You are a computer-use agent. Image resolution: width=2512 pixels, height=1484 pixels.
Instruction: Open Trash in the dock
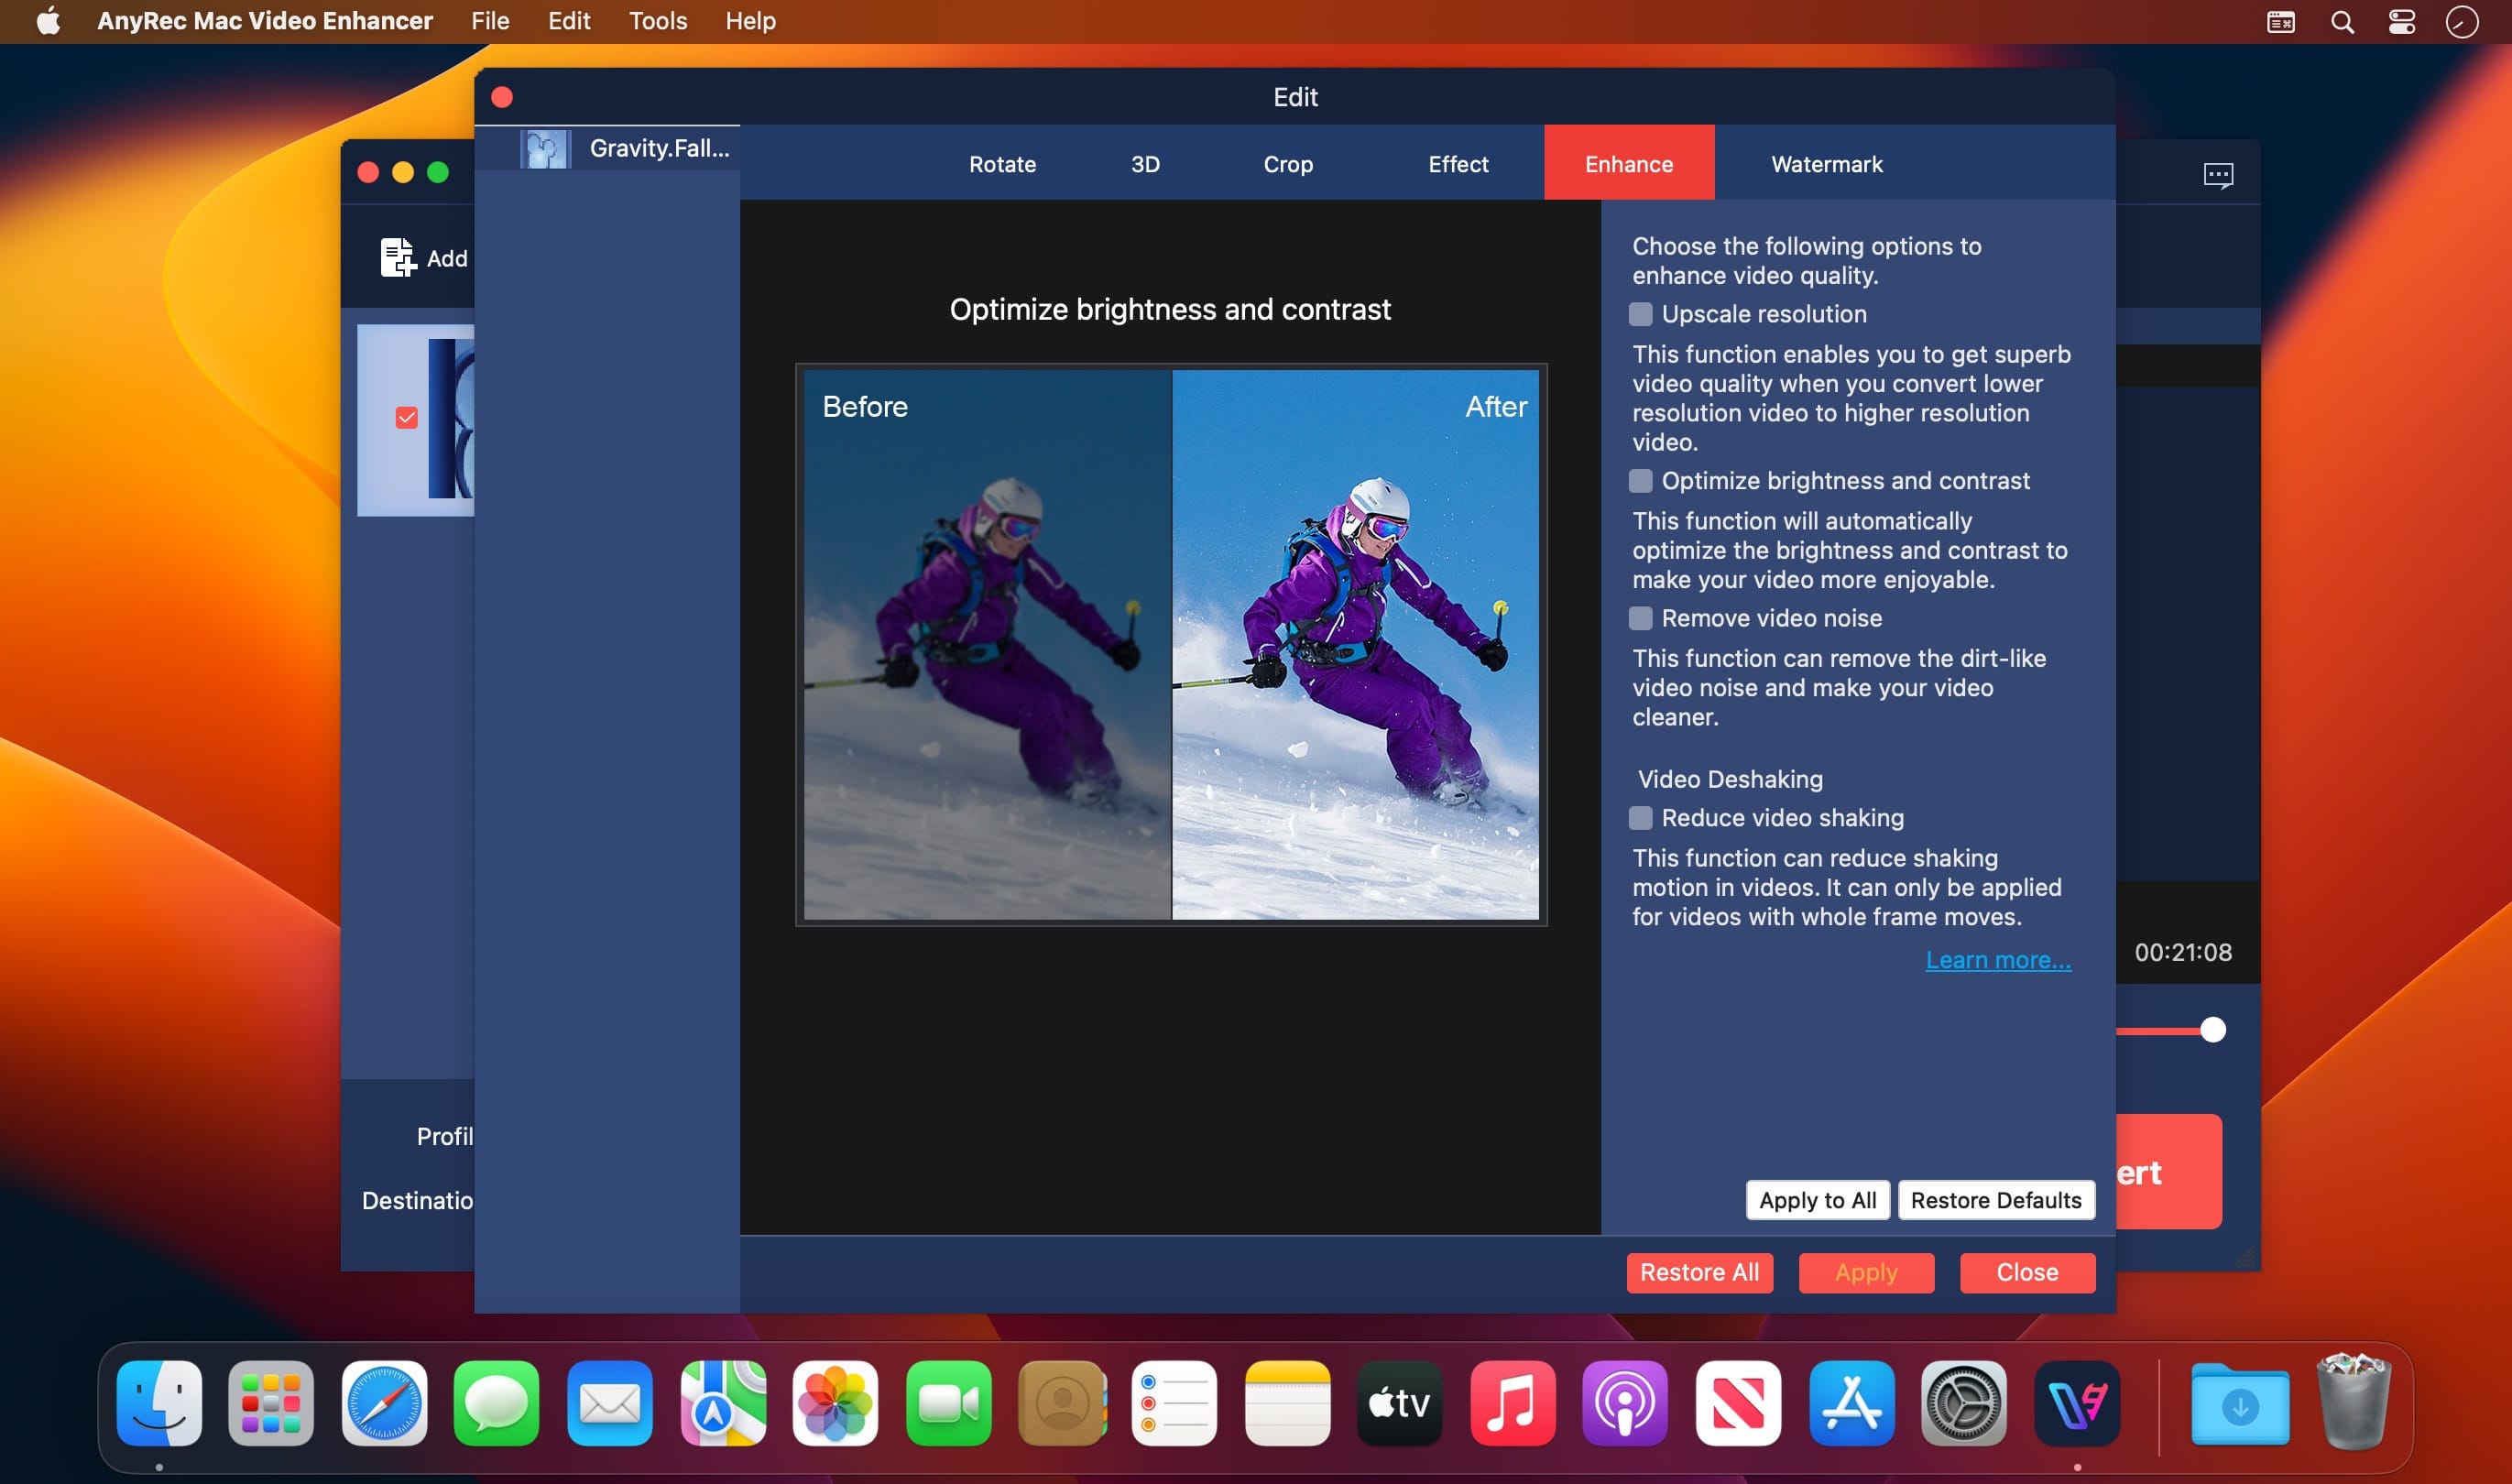2354,1403
